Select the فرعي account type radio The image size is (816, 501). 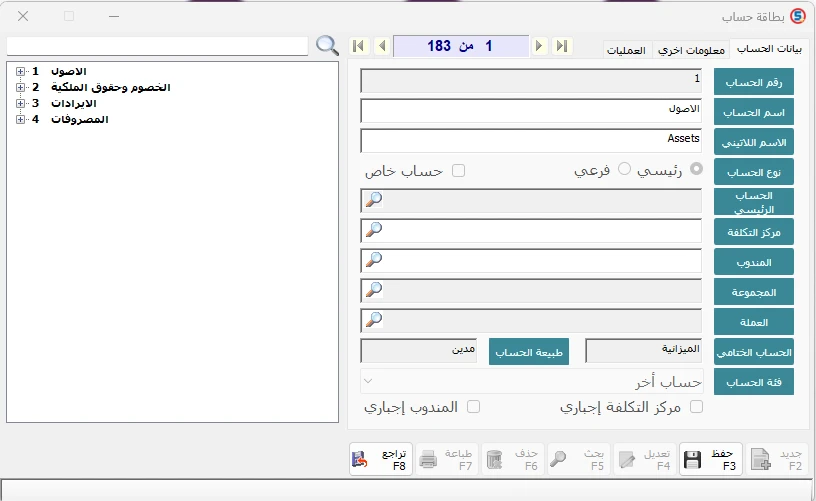(624, 169)
